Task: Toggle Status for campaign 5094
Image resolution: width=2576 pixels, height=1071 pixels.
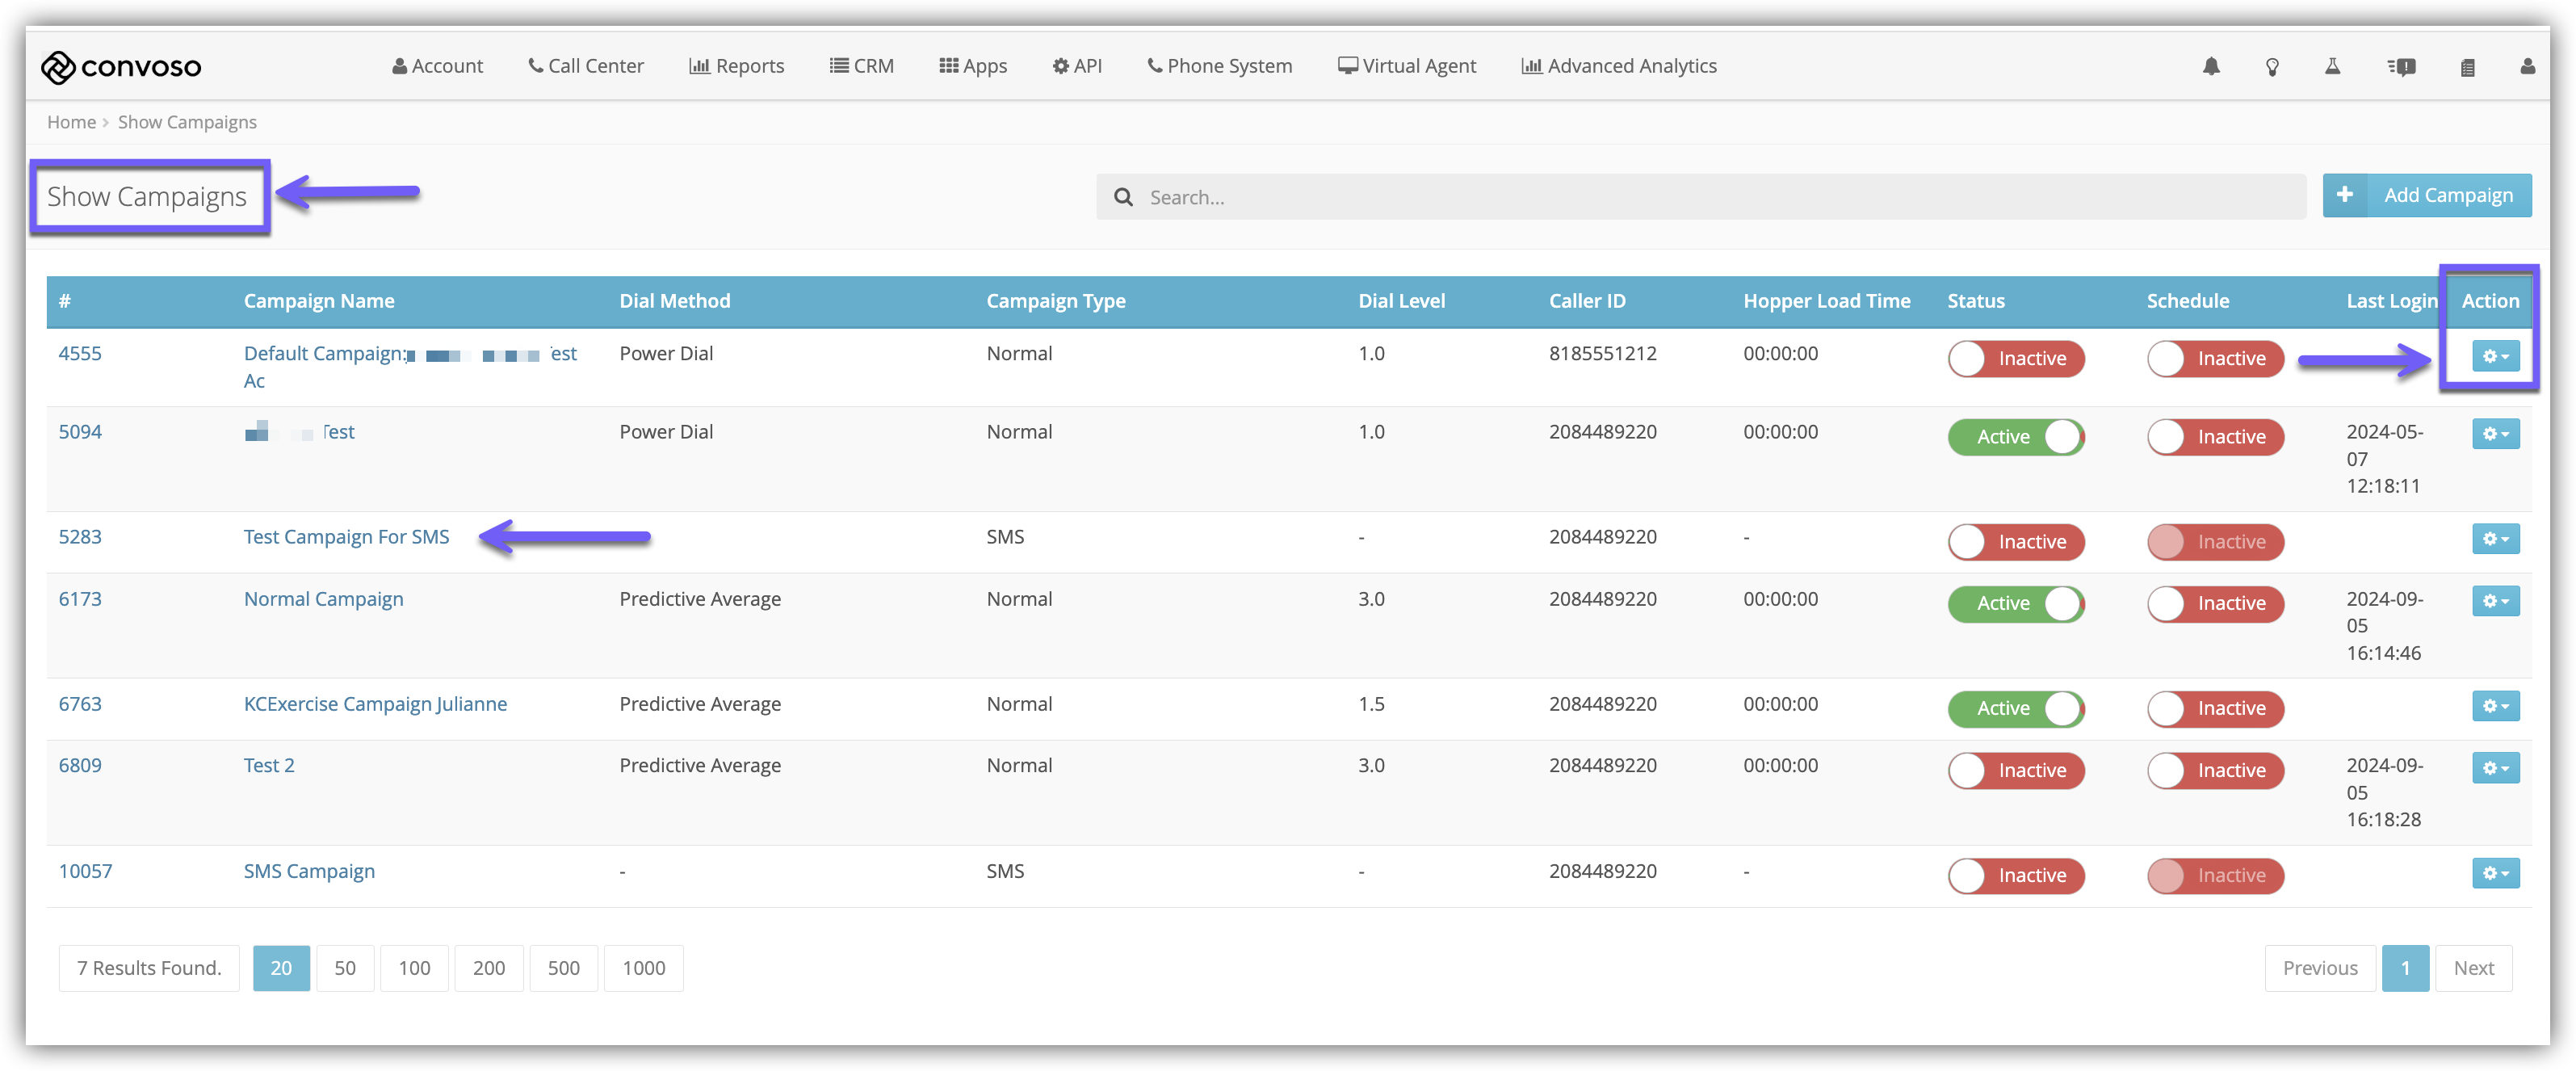Action: coord(2015,437)
